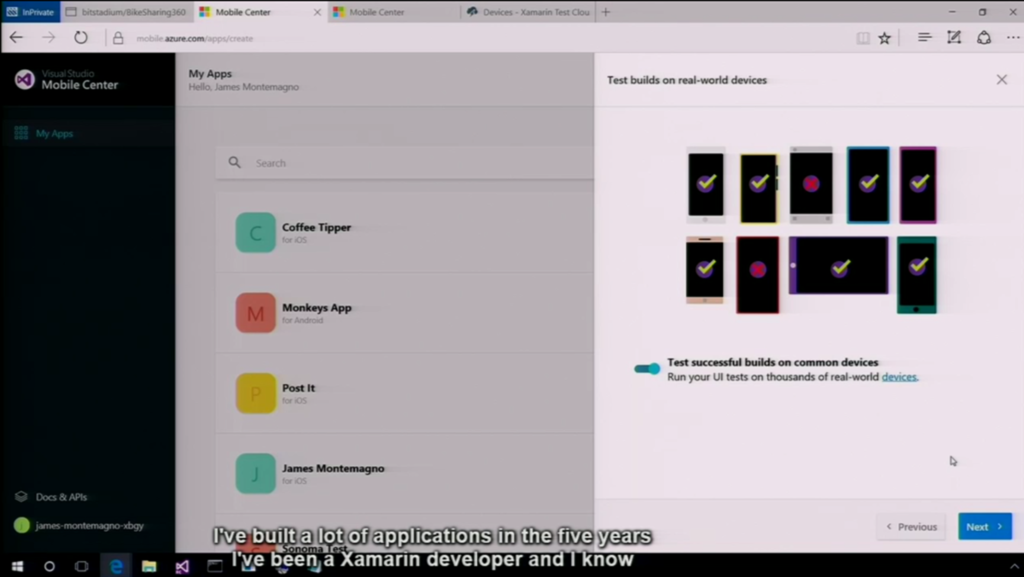Open browser More options menu

[1013, 38]
